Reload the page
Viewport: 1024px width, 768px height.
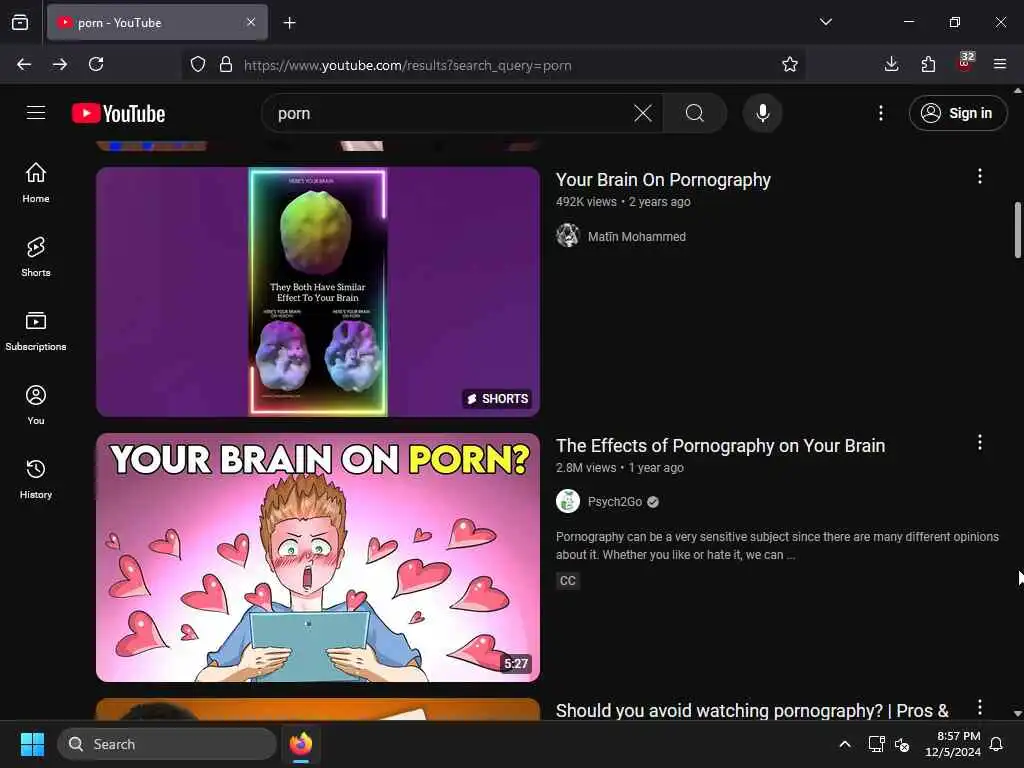96,64
